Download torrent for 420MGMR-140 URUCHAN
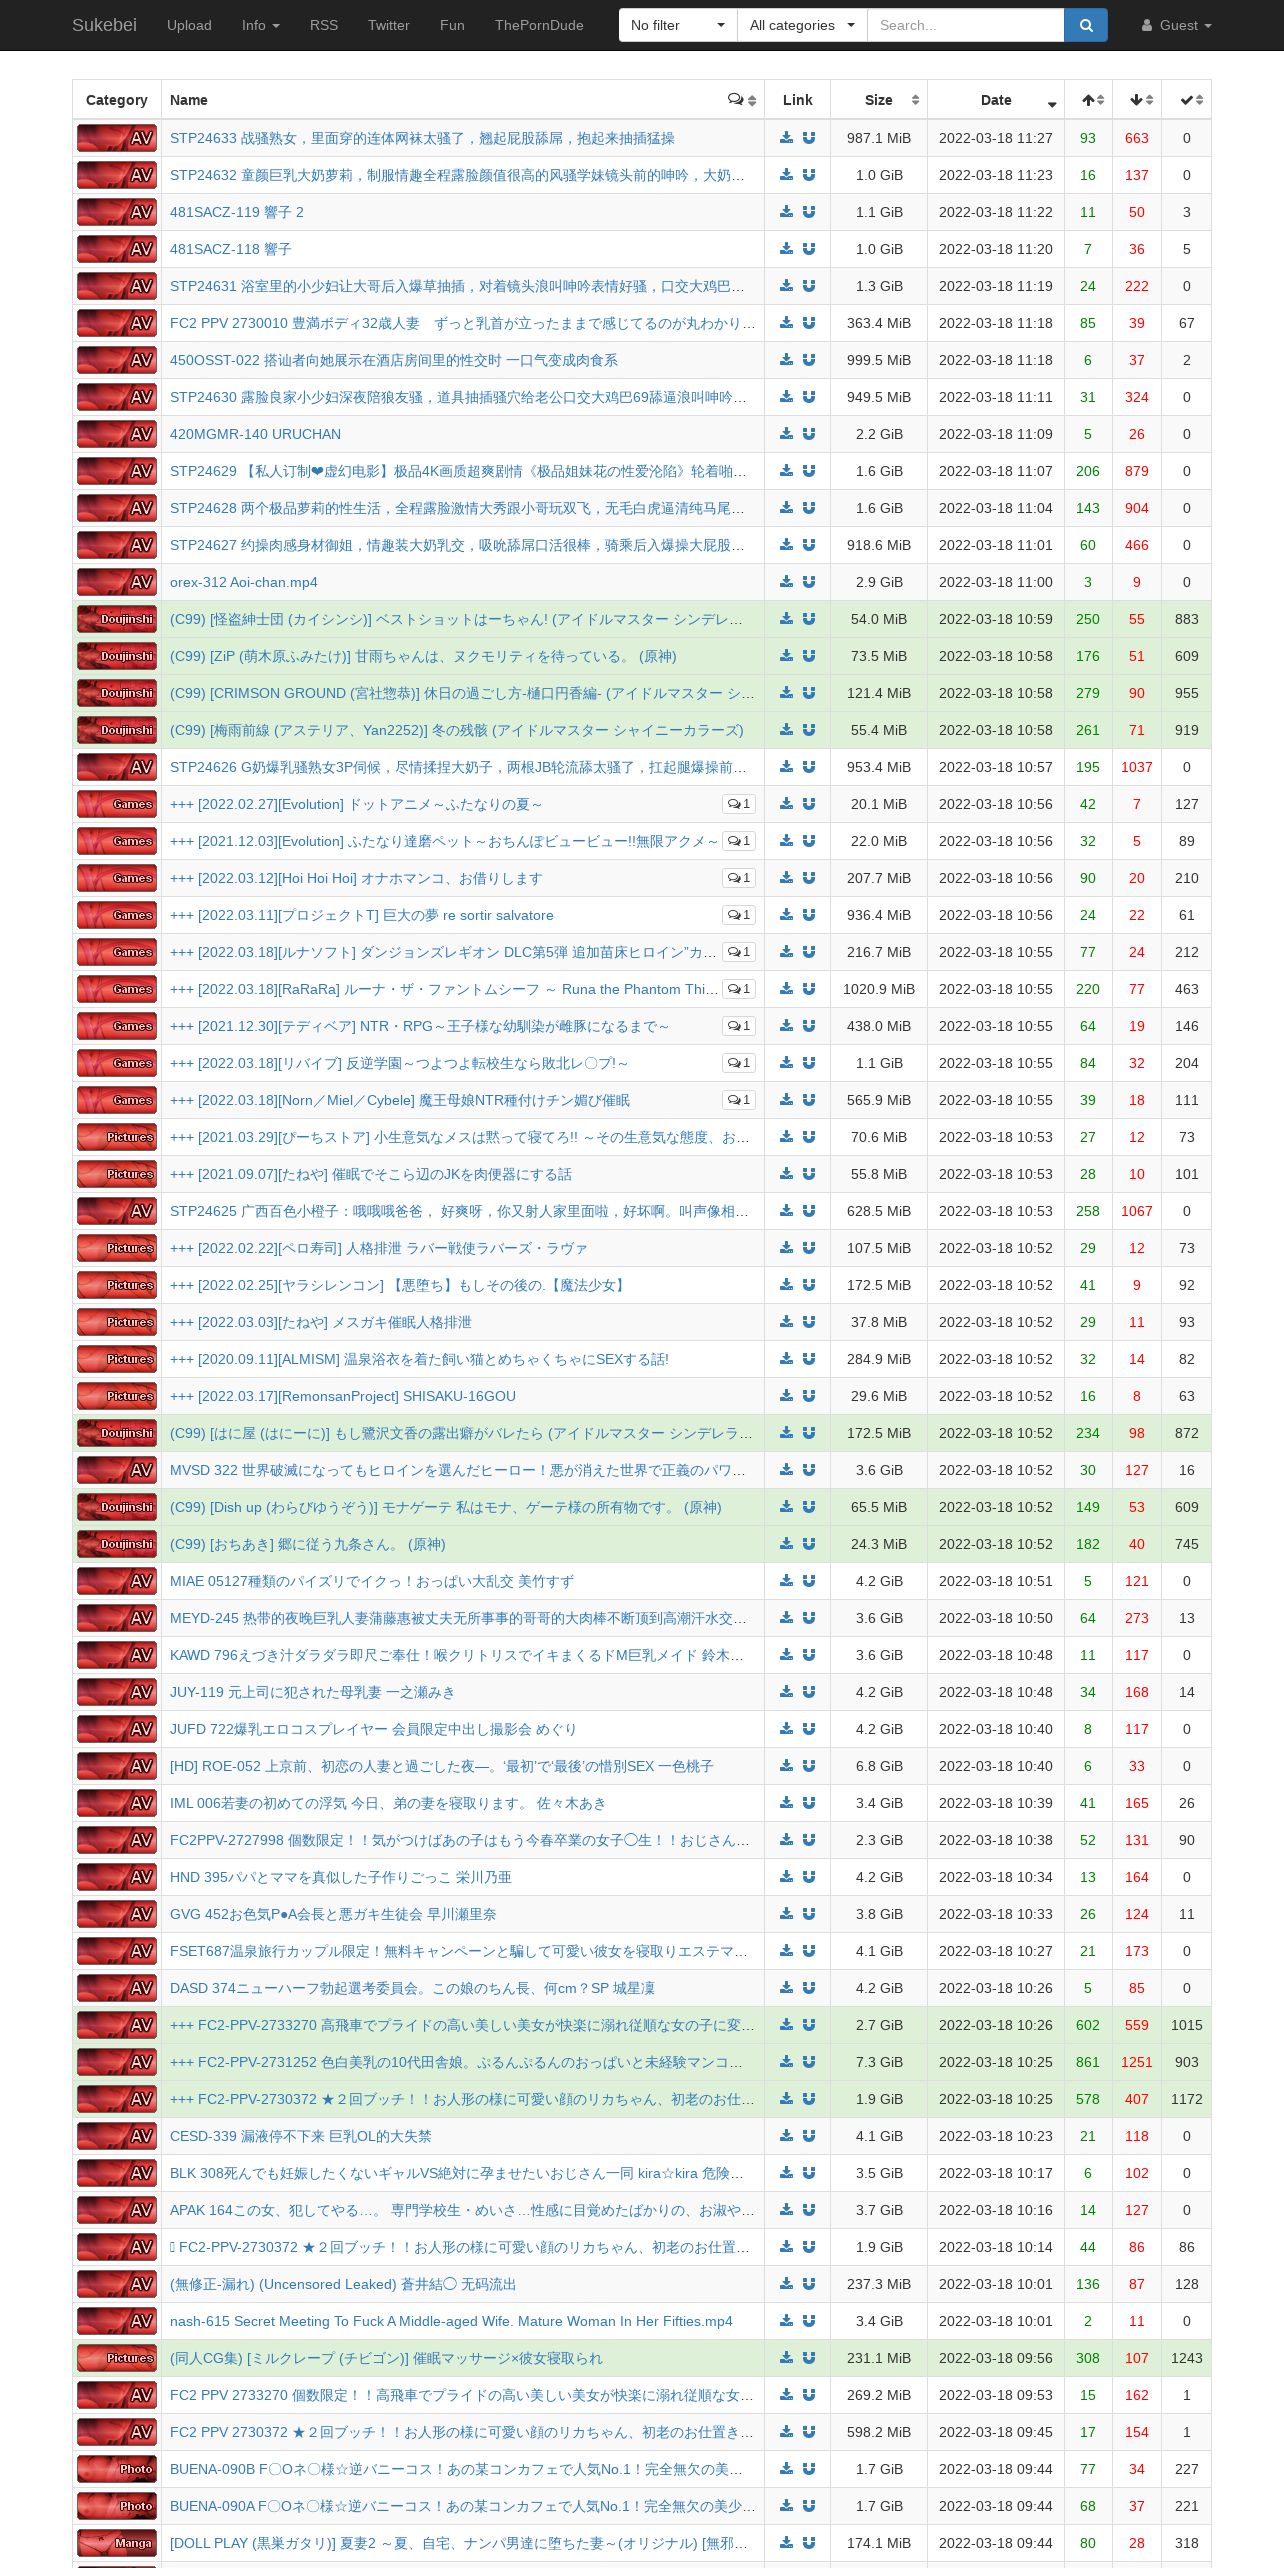 (786, 434)
